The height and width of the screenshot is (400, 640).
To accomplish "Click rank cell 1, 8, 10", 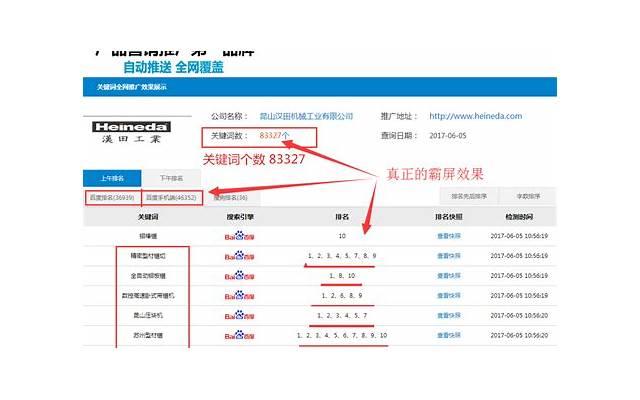I will [342, 276].
